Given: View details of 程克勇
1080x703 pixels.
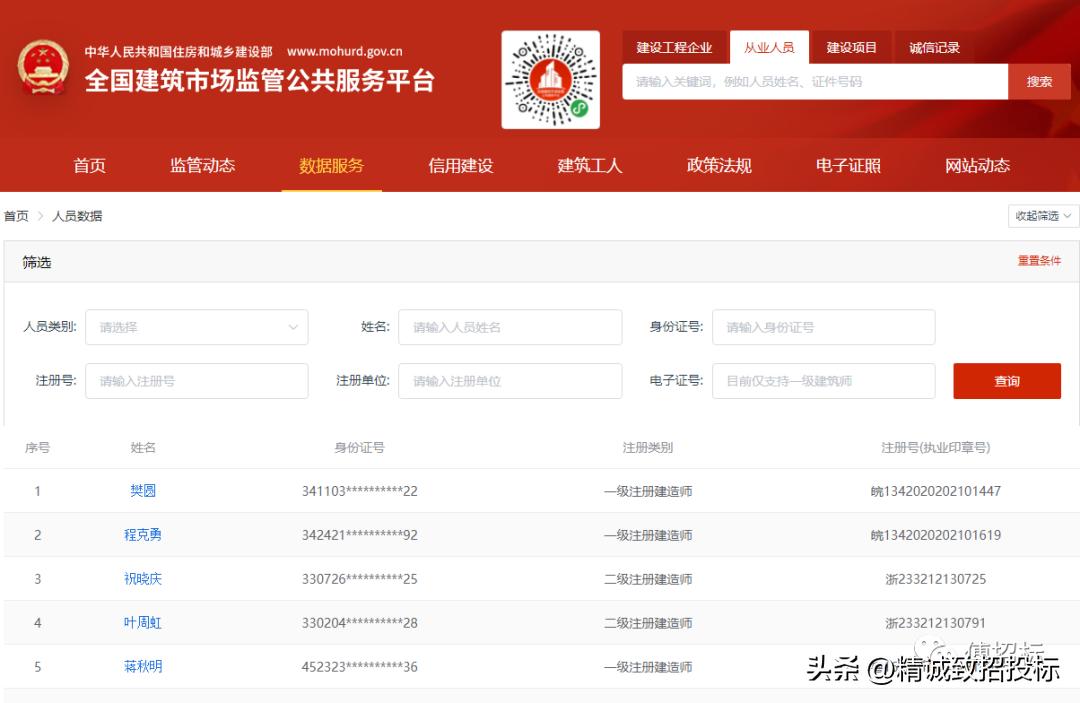Looking at the screenshot, I should pos(142,535).
